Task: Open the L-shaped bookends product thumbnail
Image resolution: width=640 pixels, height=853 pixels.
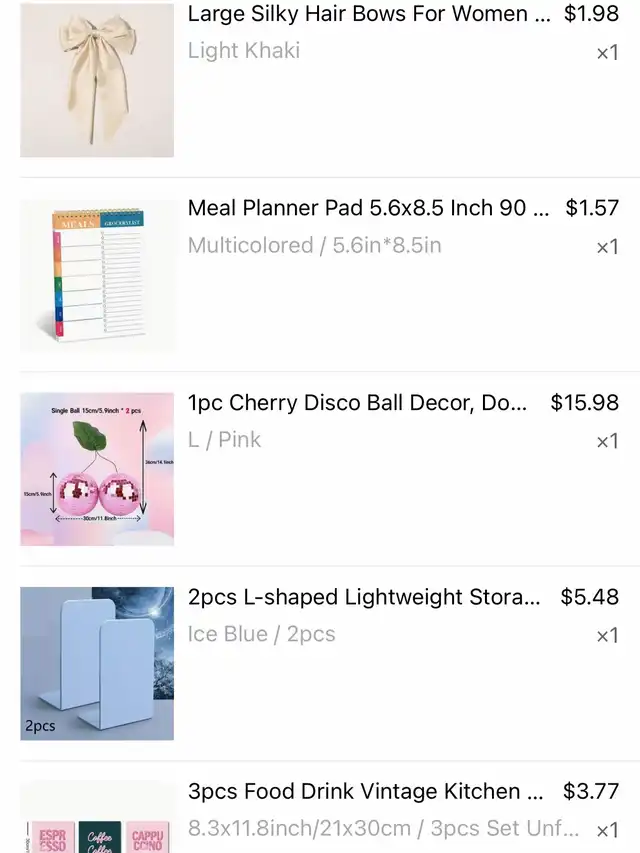Action: click(x=97, y=663)
